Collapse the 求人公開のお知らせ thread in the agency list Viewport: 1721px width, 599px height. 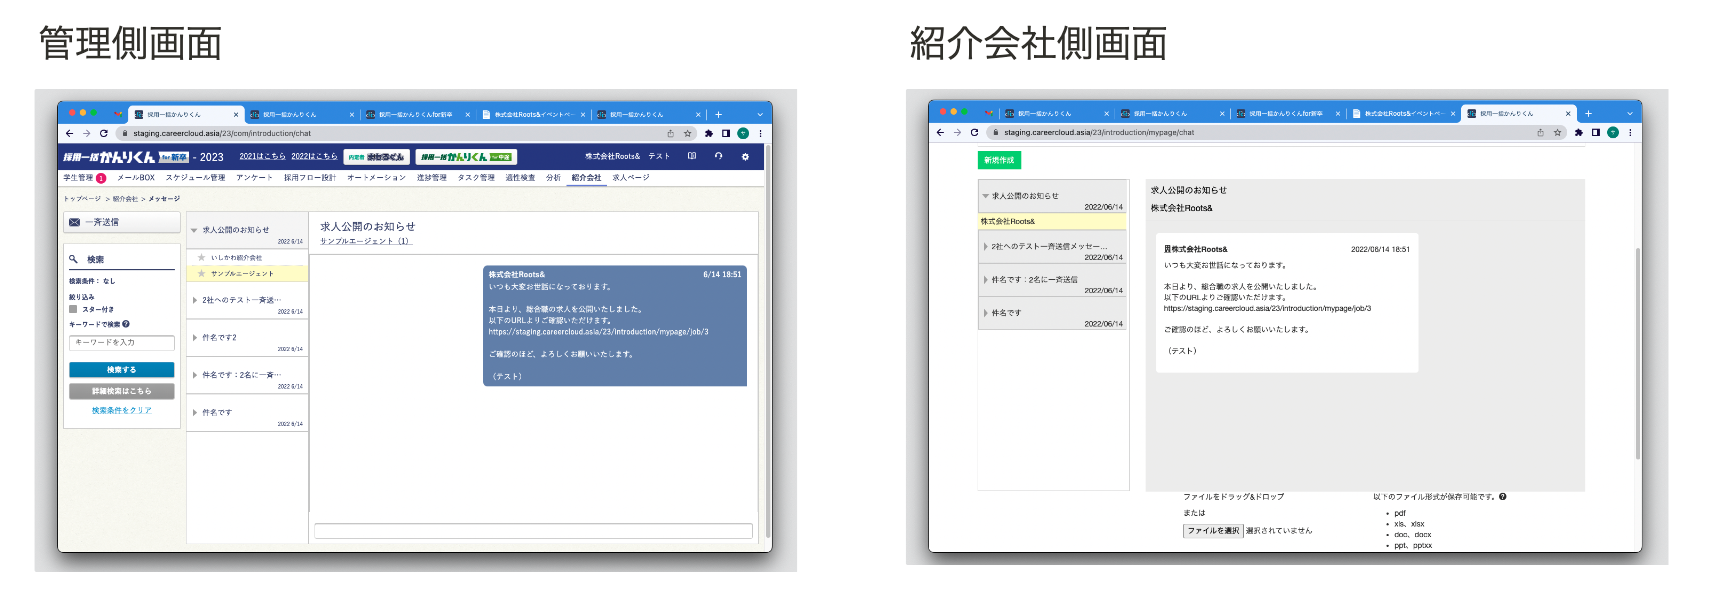(x=985, y=196)
